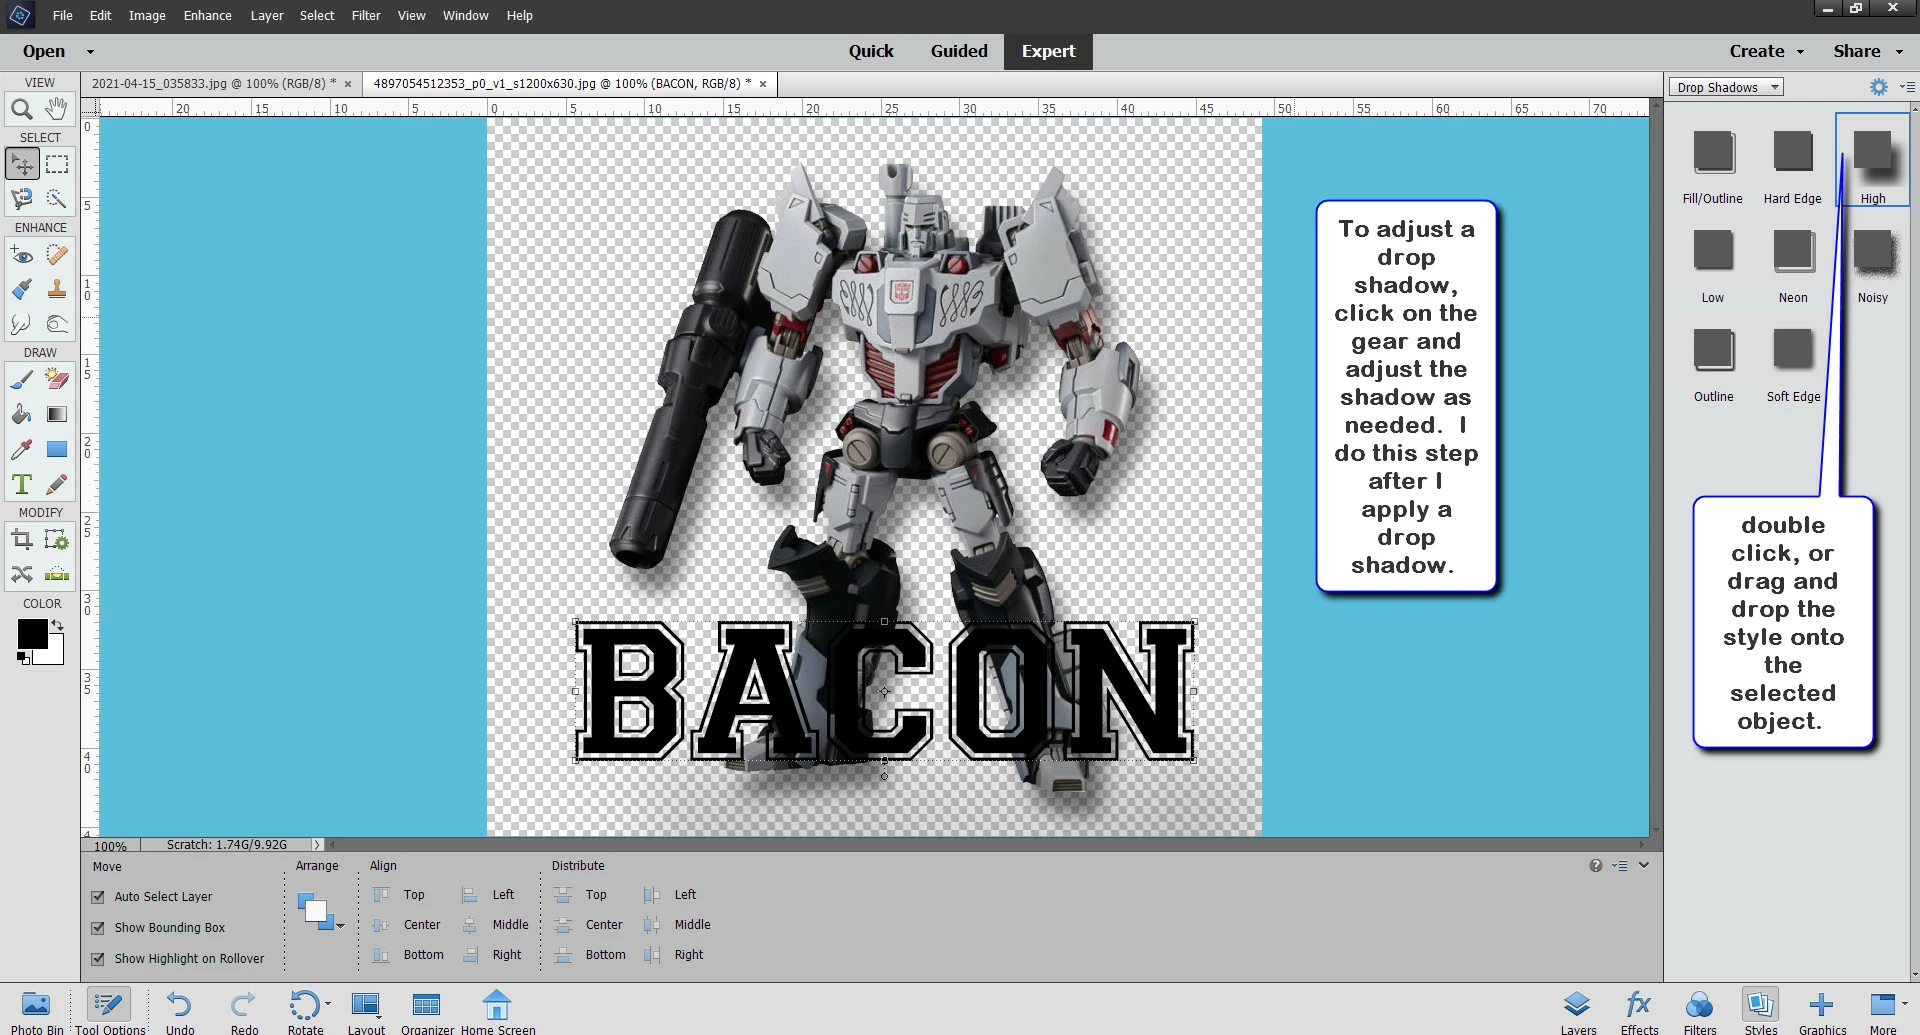Image resolution: width=1920 pixels, height=1035 pixels.
Task: Select the Hand tool
Action: pyautogui.click(x=57, y=109)
